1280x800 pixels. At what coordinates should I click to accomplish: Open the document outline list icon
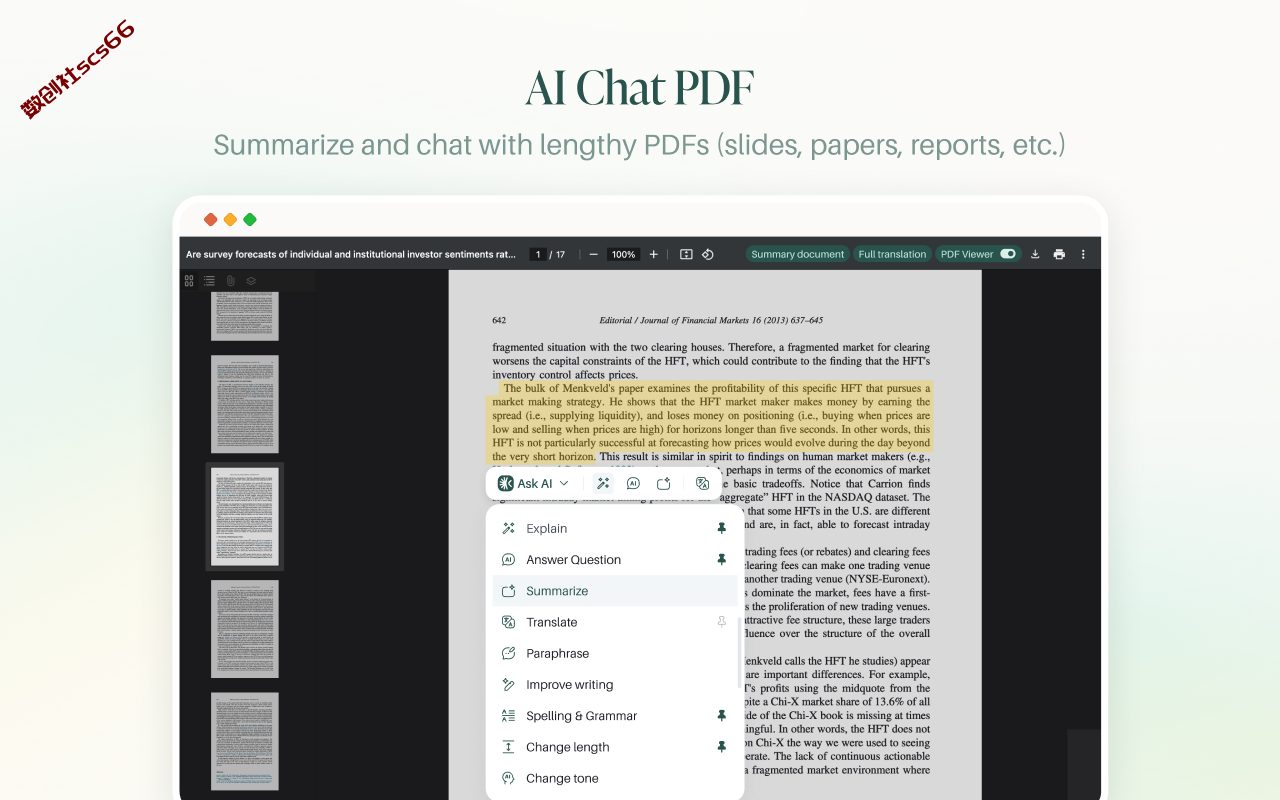pos(210,281)
